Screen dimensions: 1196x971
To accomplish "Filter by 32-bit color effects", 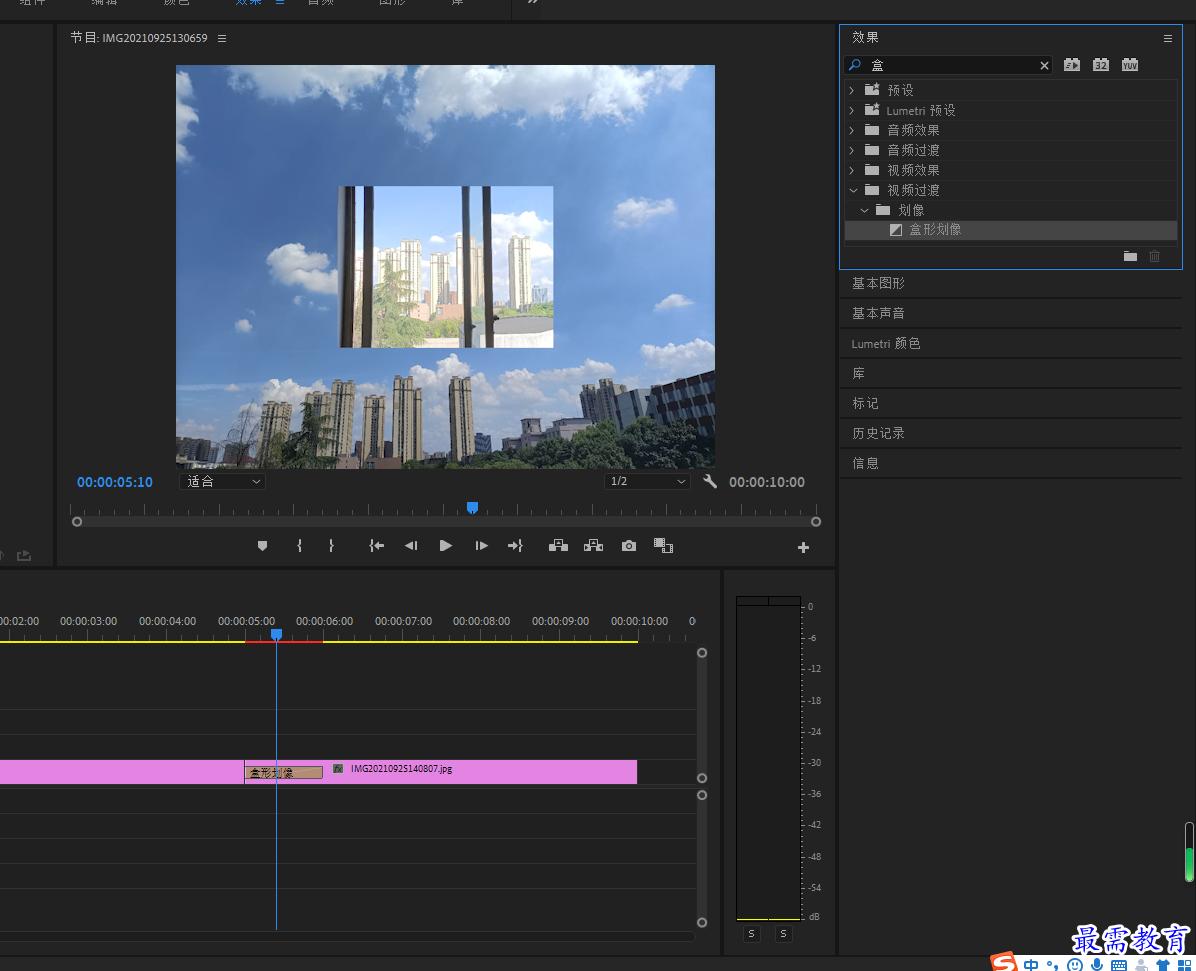I will 1101,65.
